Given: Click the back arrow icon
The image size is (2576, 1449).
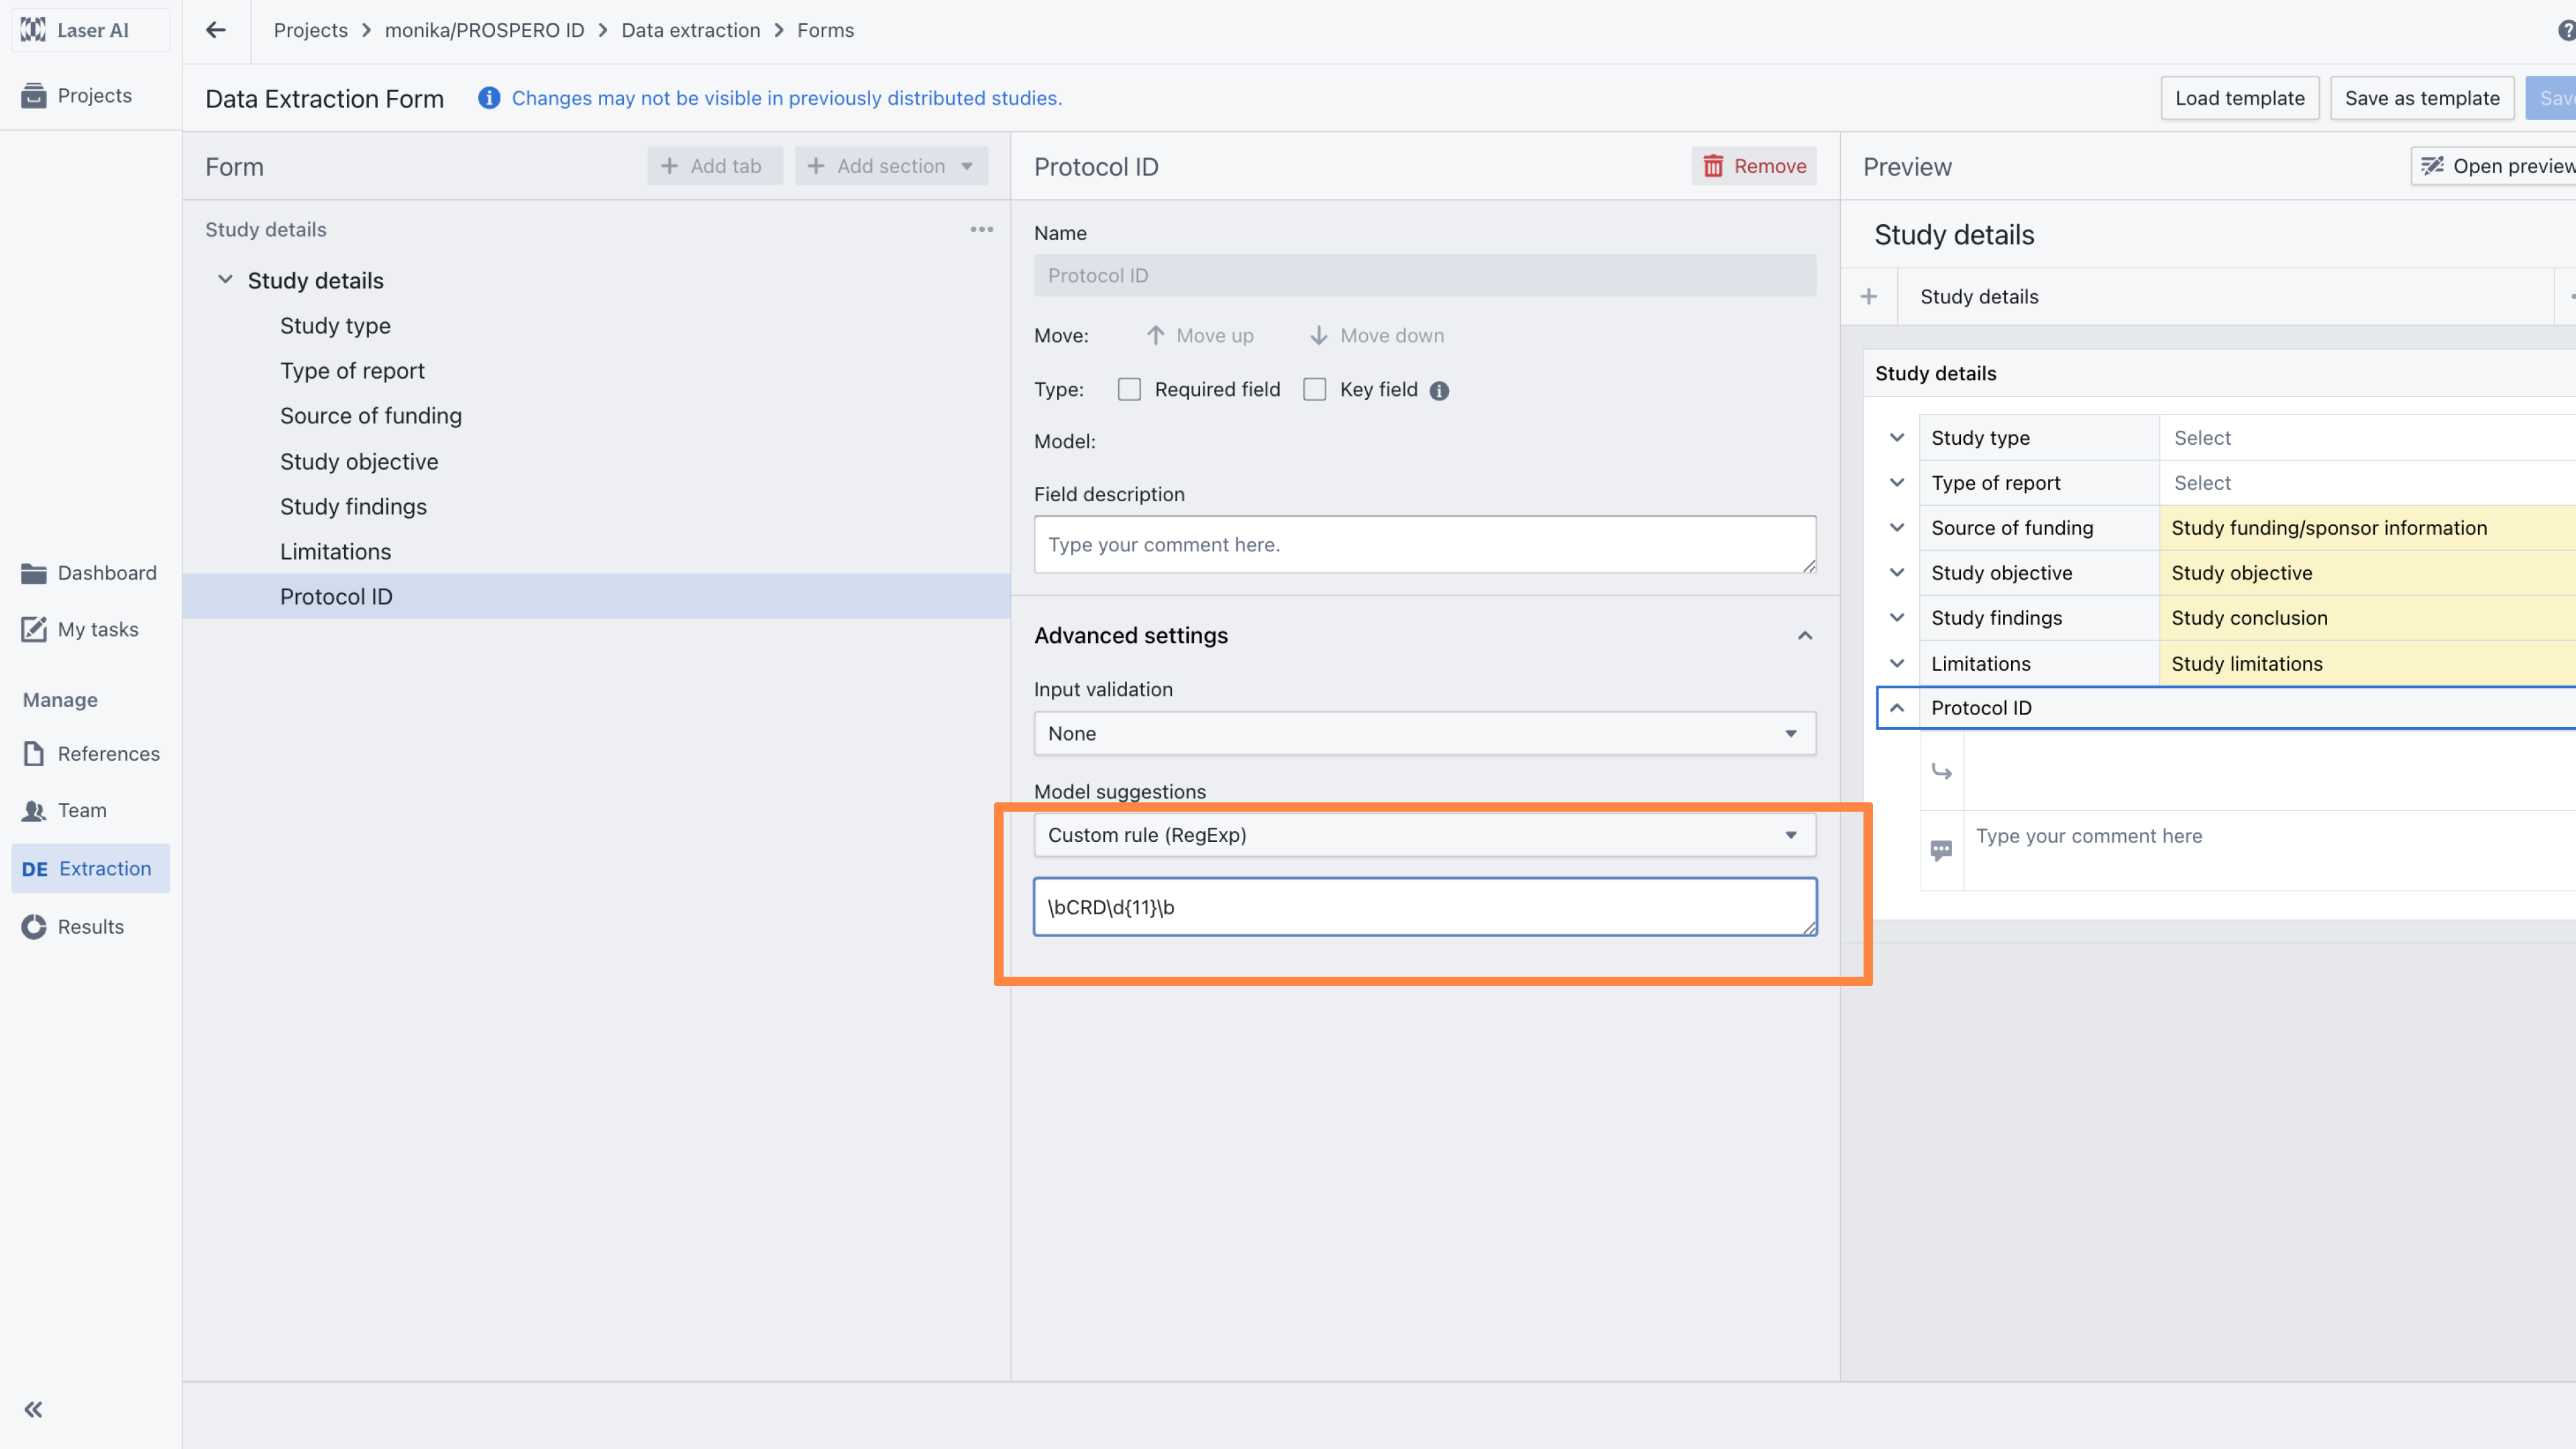Looking at the screenshot, I should 215,30.
